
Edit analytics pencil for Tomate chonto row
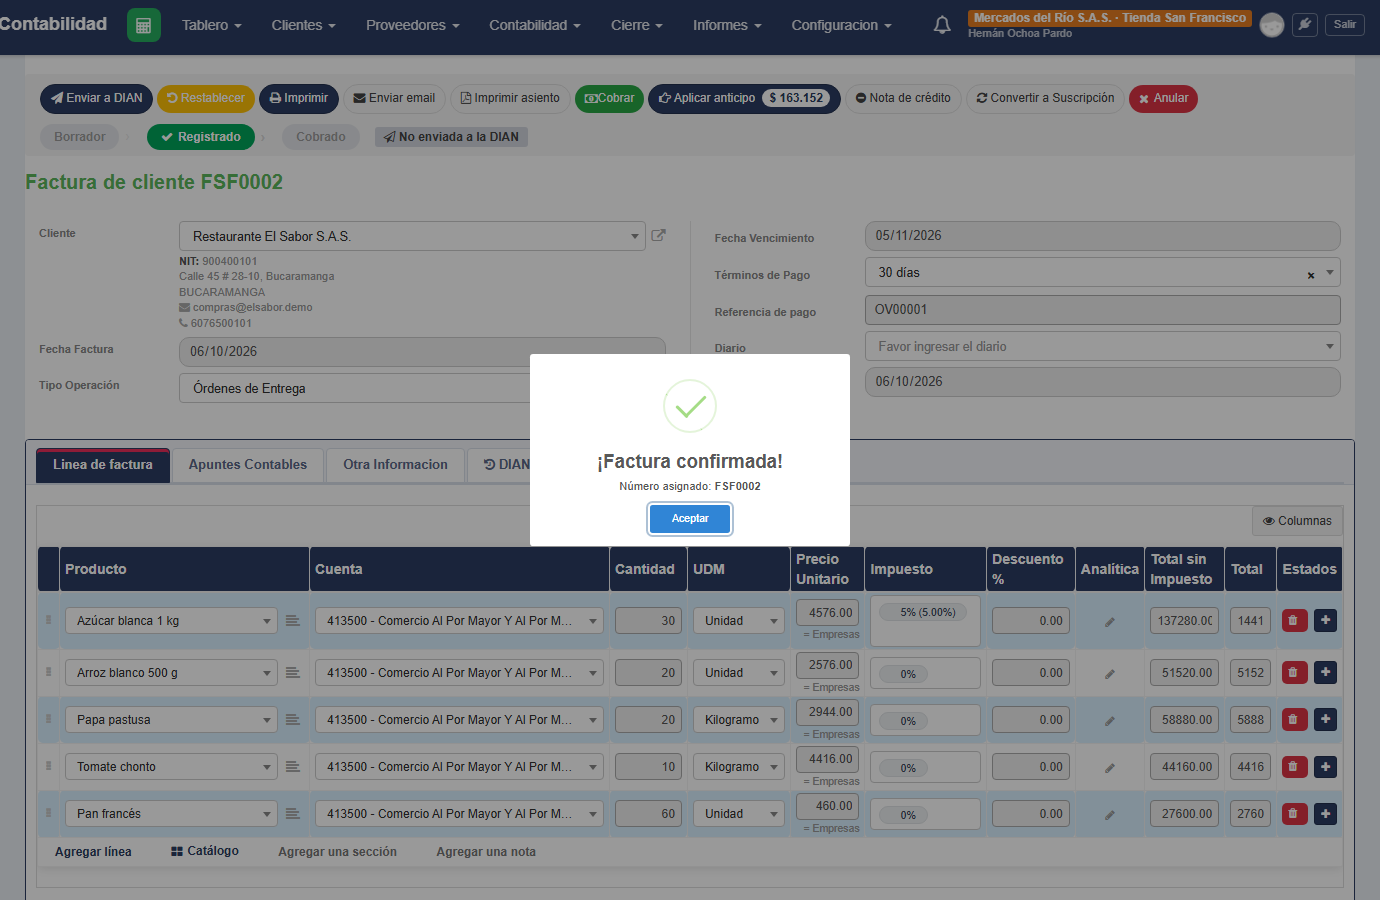(1109, 768)
